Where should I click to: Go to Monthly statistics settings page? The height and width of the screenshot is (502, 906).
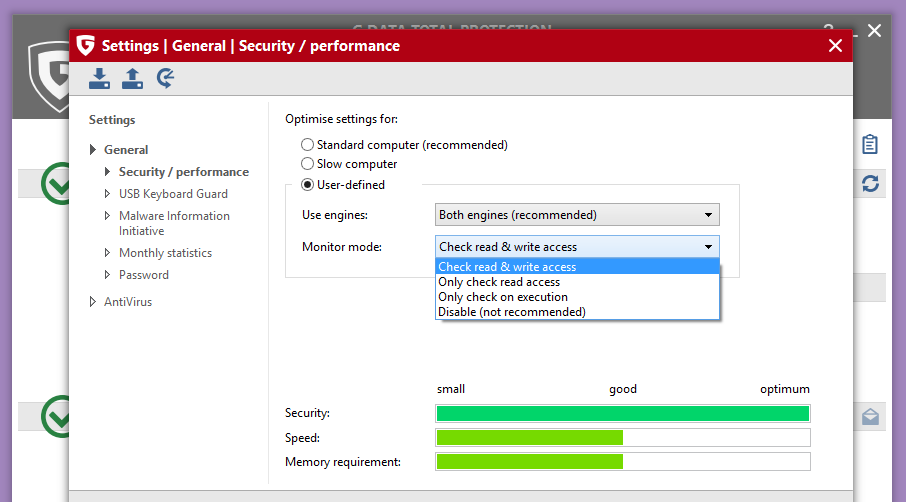(165, 253)
